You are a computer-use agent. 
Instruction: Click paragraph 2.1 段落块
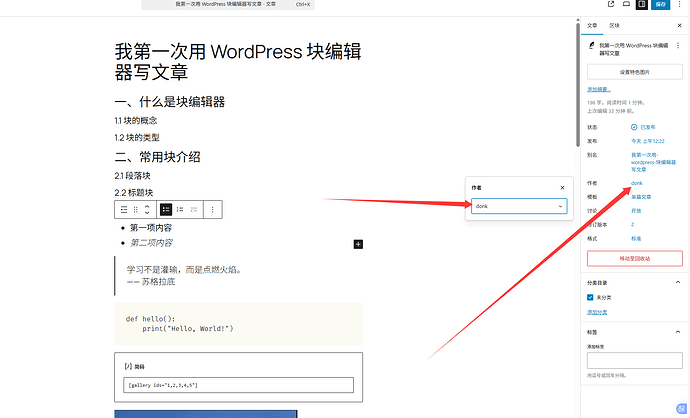[x=132, y=176]
